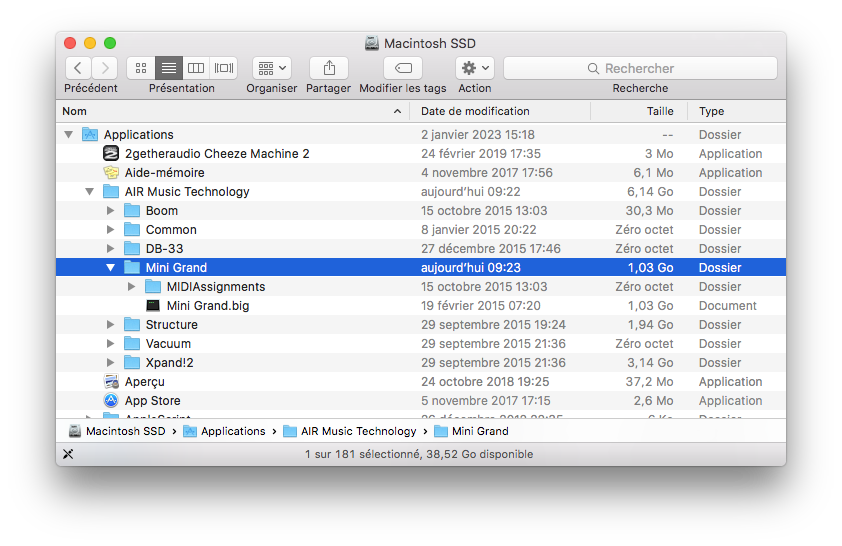The image size is (842, 546).
Task: Click the back navigation arrow
Action: click(x=78, y=68)
